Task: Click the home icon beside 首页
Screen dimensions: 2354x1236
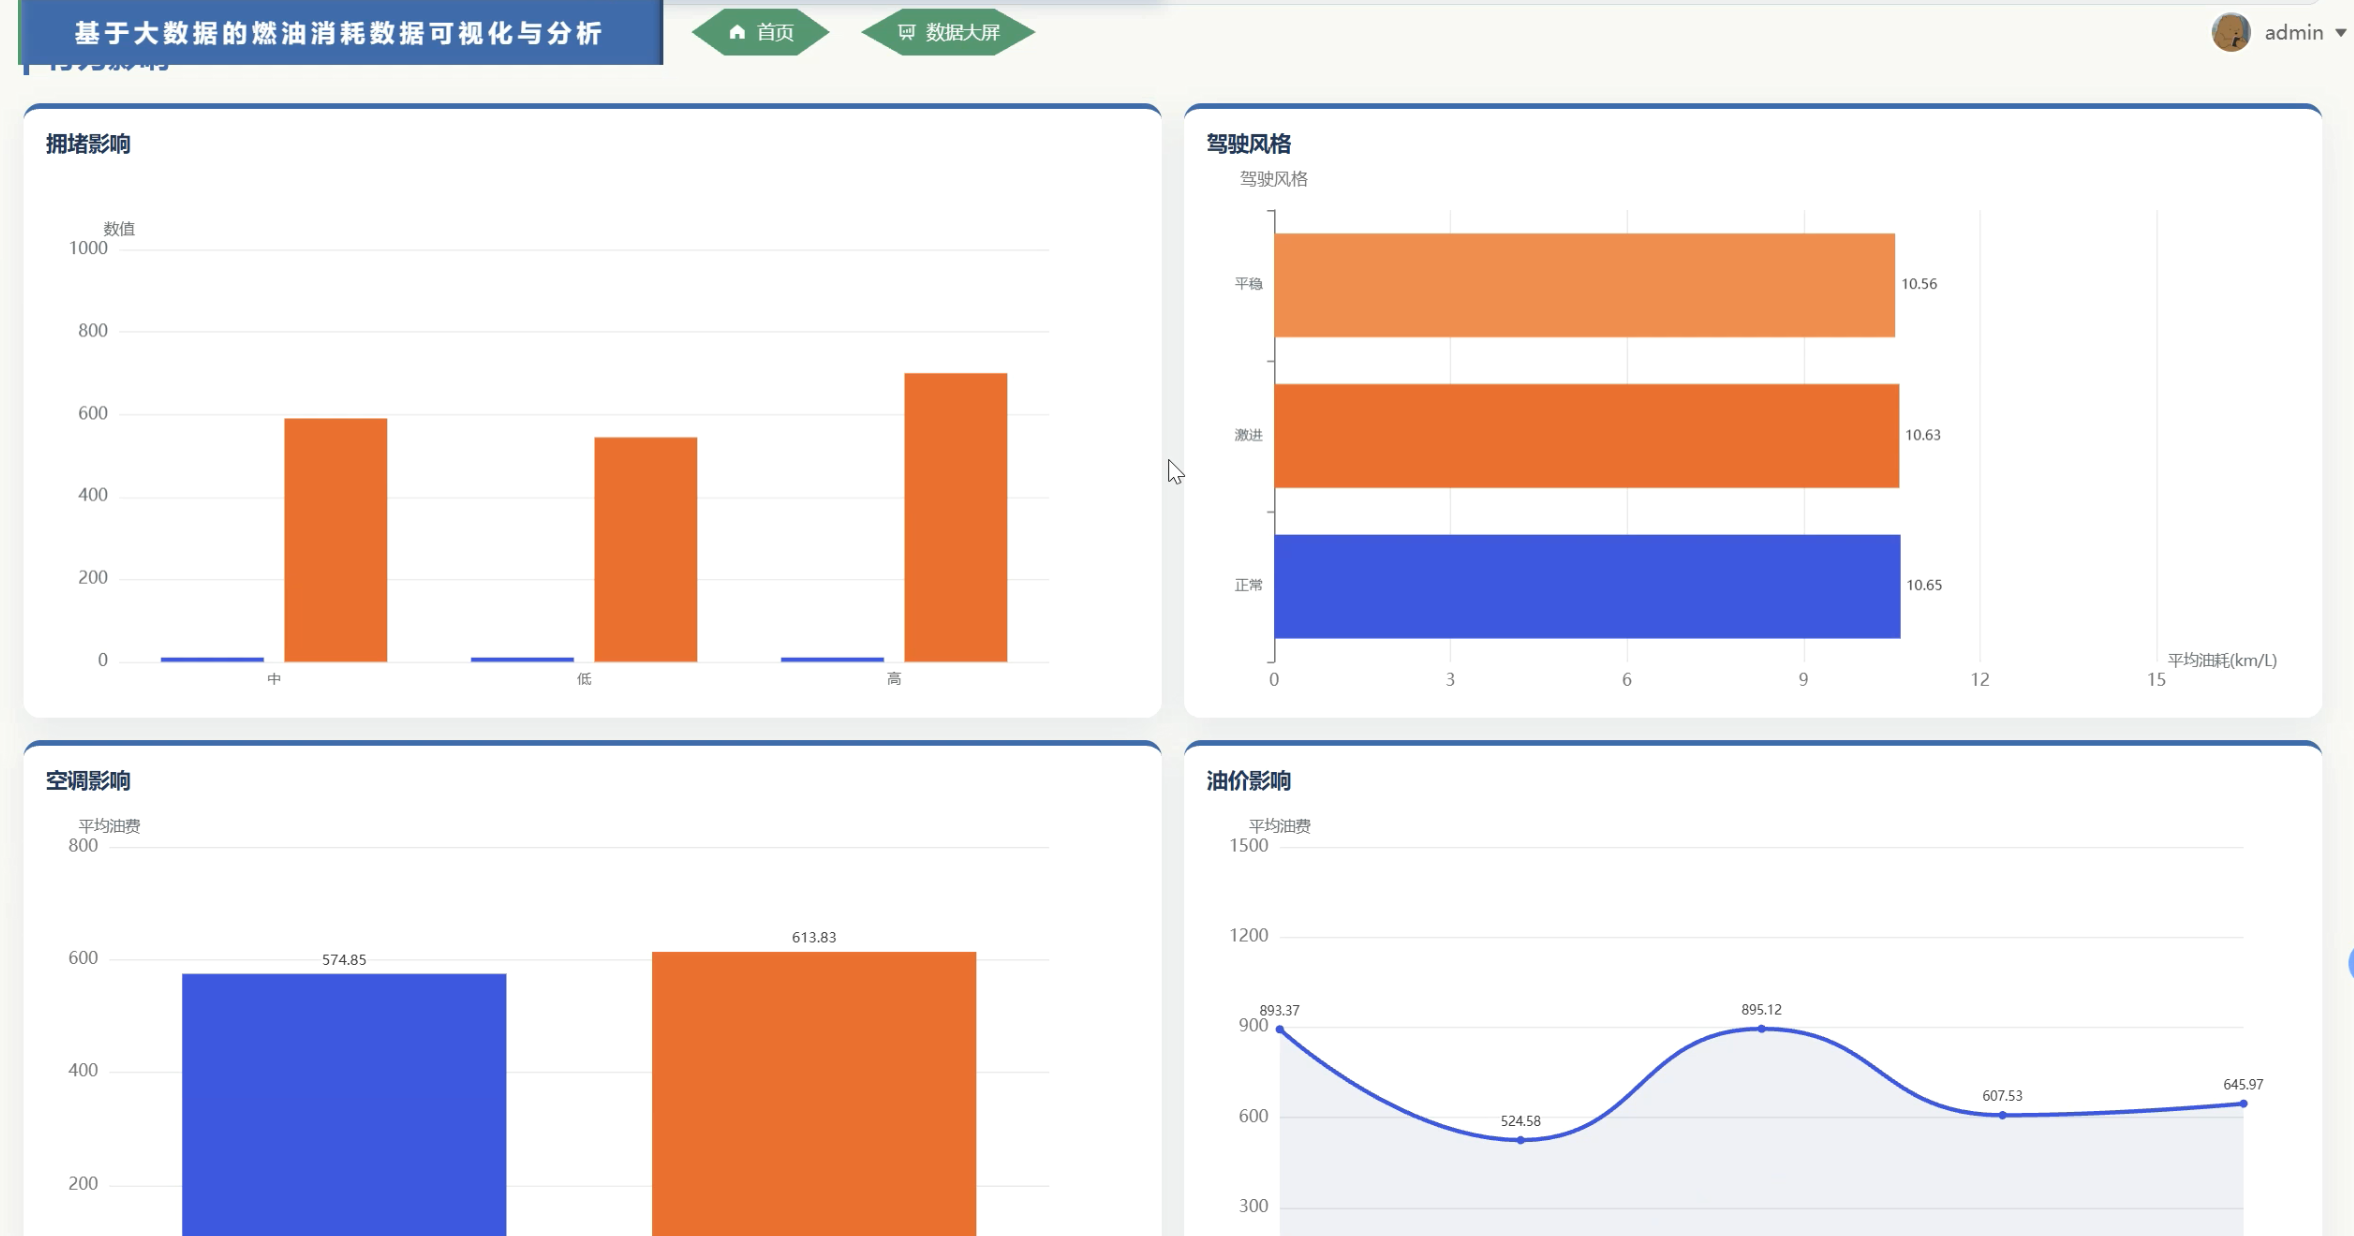Action: click(737, 32)
